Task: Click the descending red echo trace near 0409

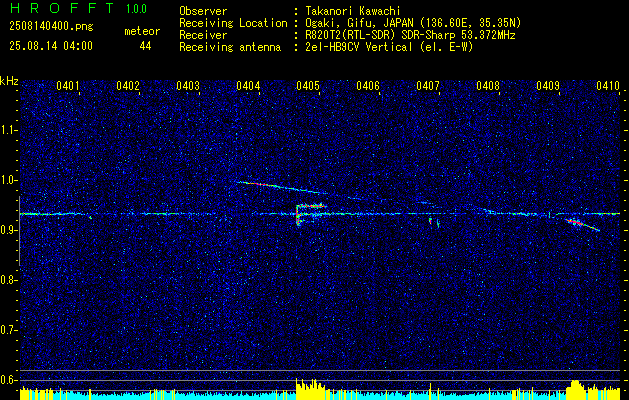Action: pyautogui.click(x=582, y=225)
